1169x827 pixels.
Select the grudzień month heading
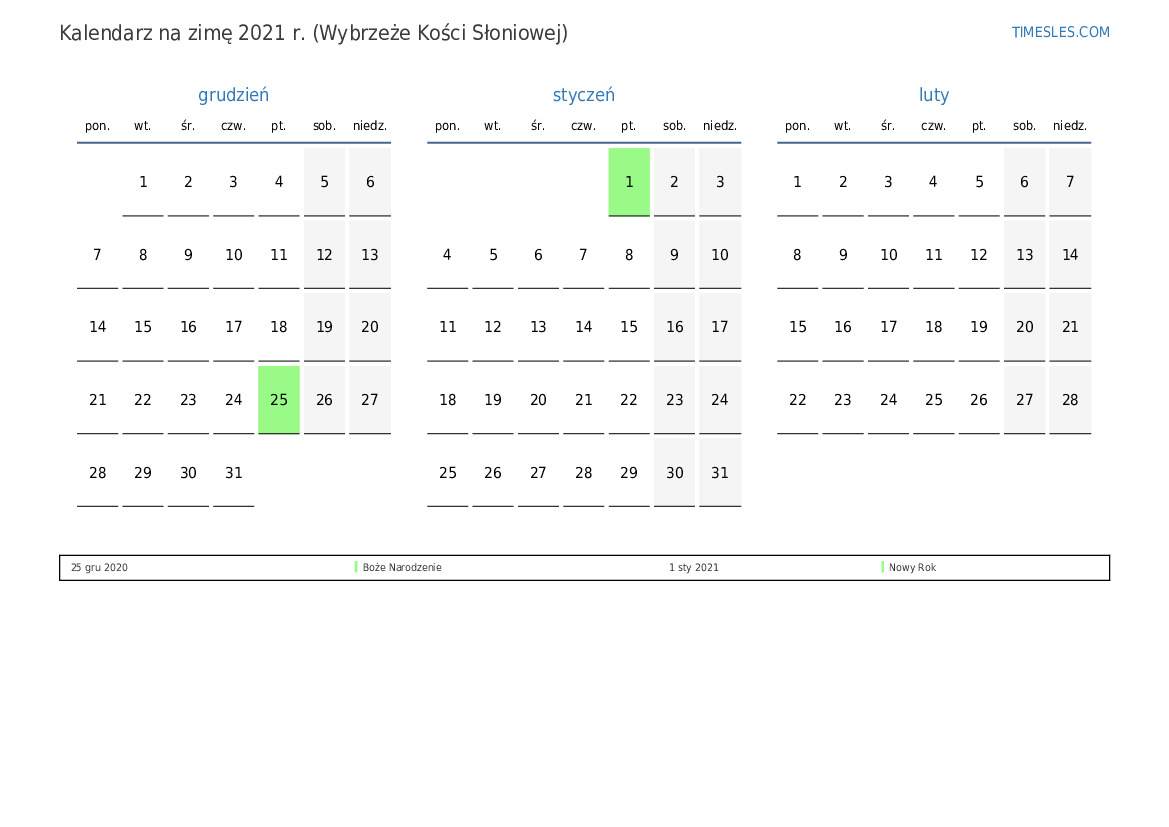tap(233, 95)
